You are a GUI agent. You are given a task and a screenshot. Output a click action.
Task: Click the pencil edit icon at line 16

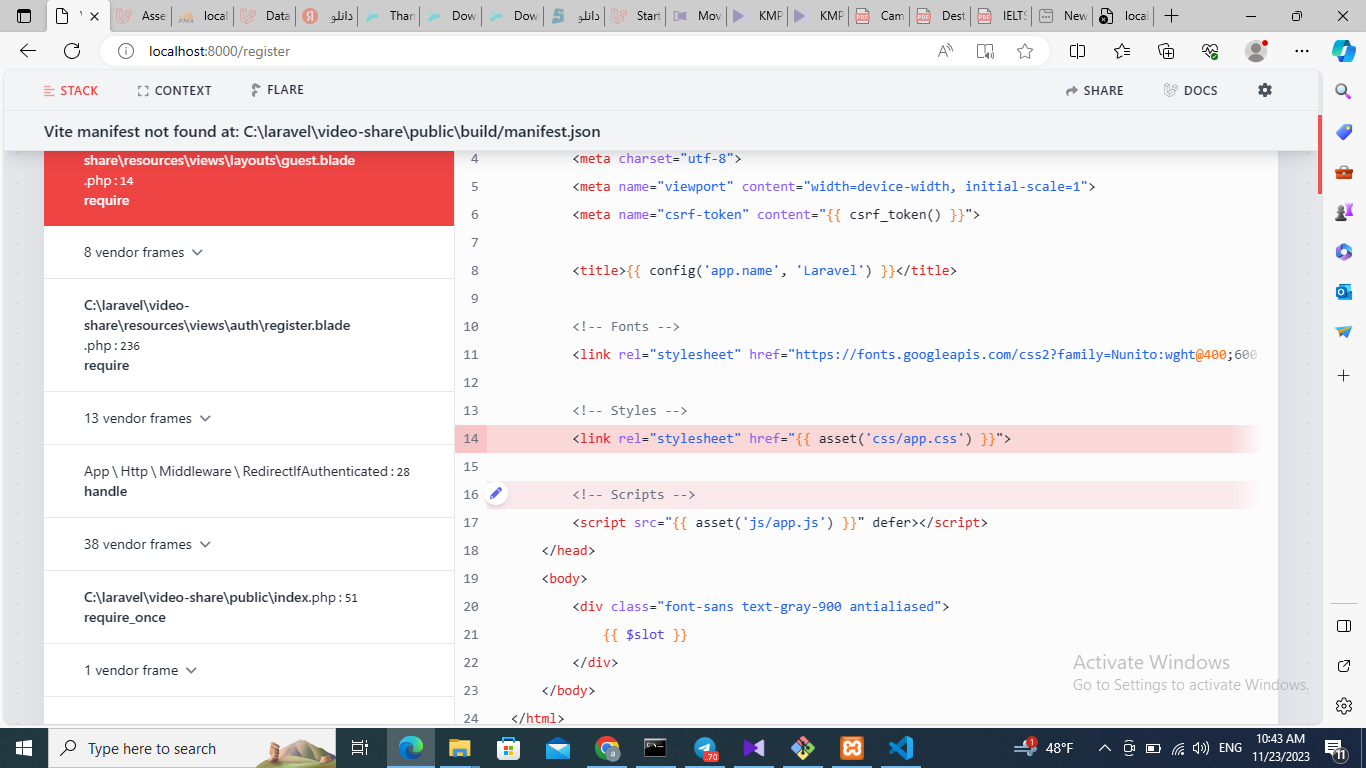(496, 494)
